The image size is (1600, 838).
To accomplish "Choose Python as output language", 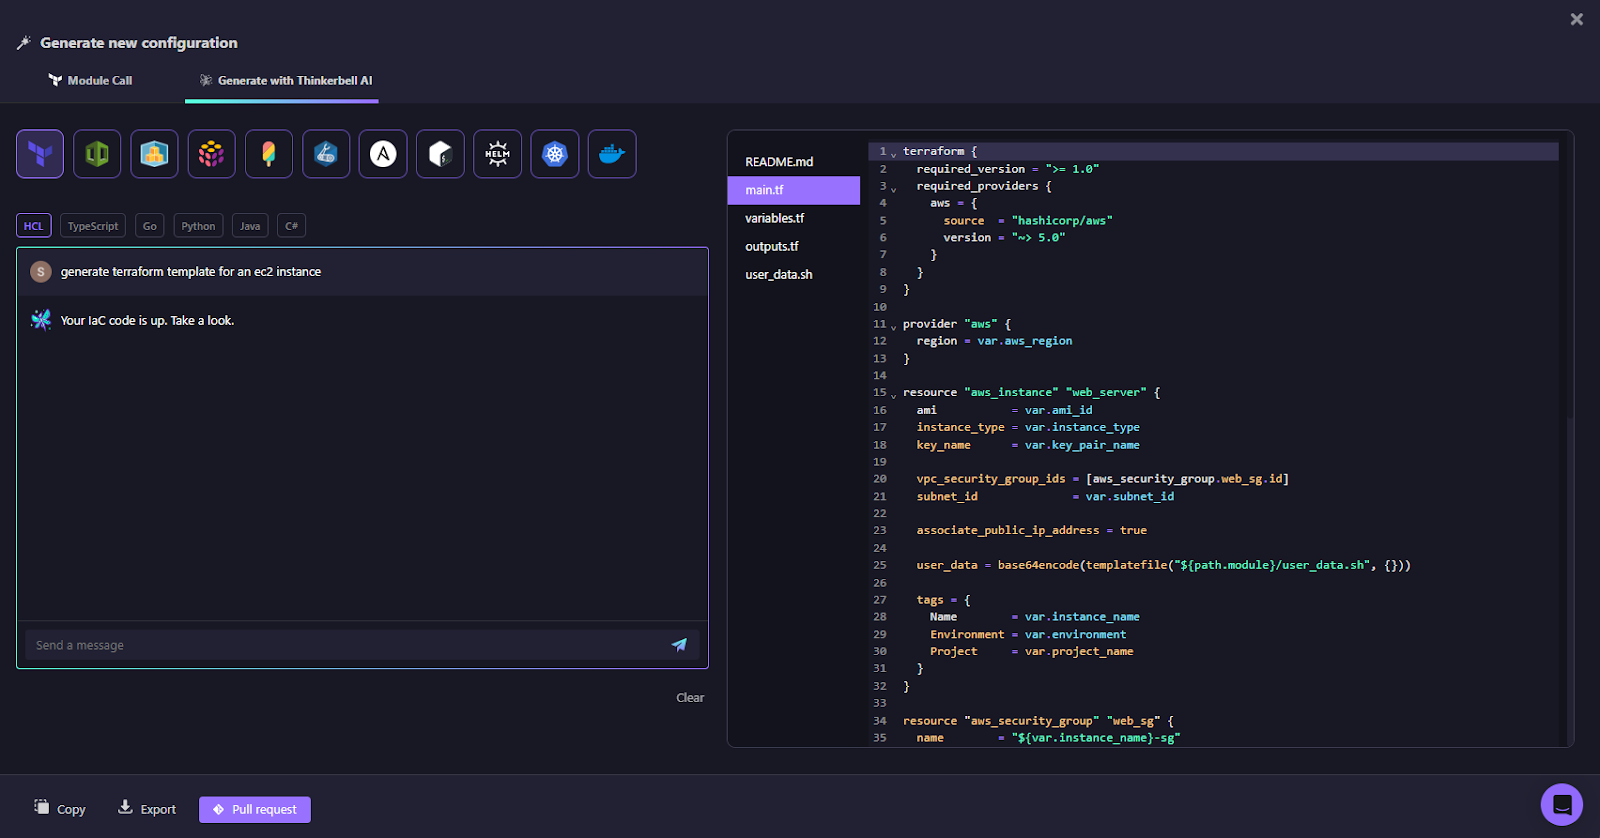I will (198, 226).
